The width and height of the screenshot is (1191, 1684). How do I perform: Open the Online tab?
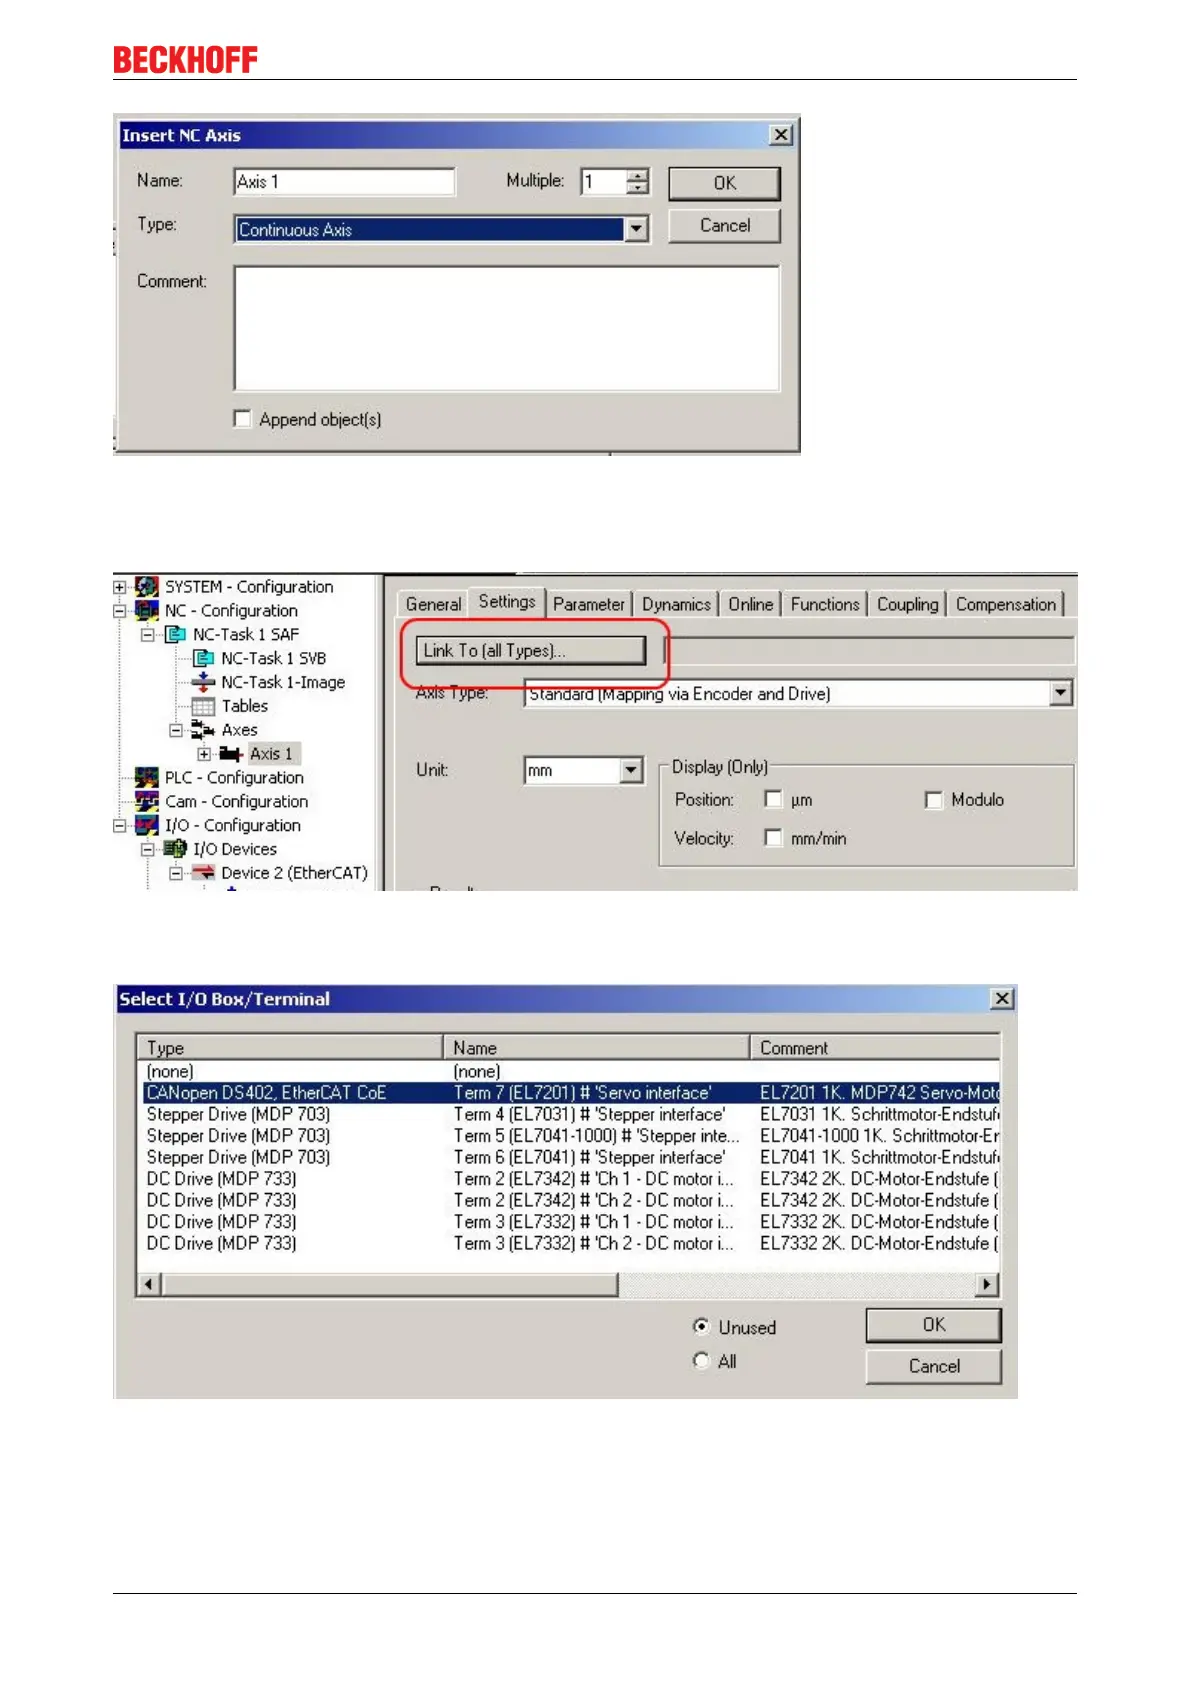coord(750,604)
